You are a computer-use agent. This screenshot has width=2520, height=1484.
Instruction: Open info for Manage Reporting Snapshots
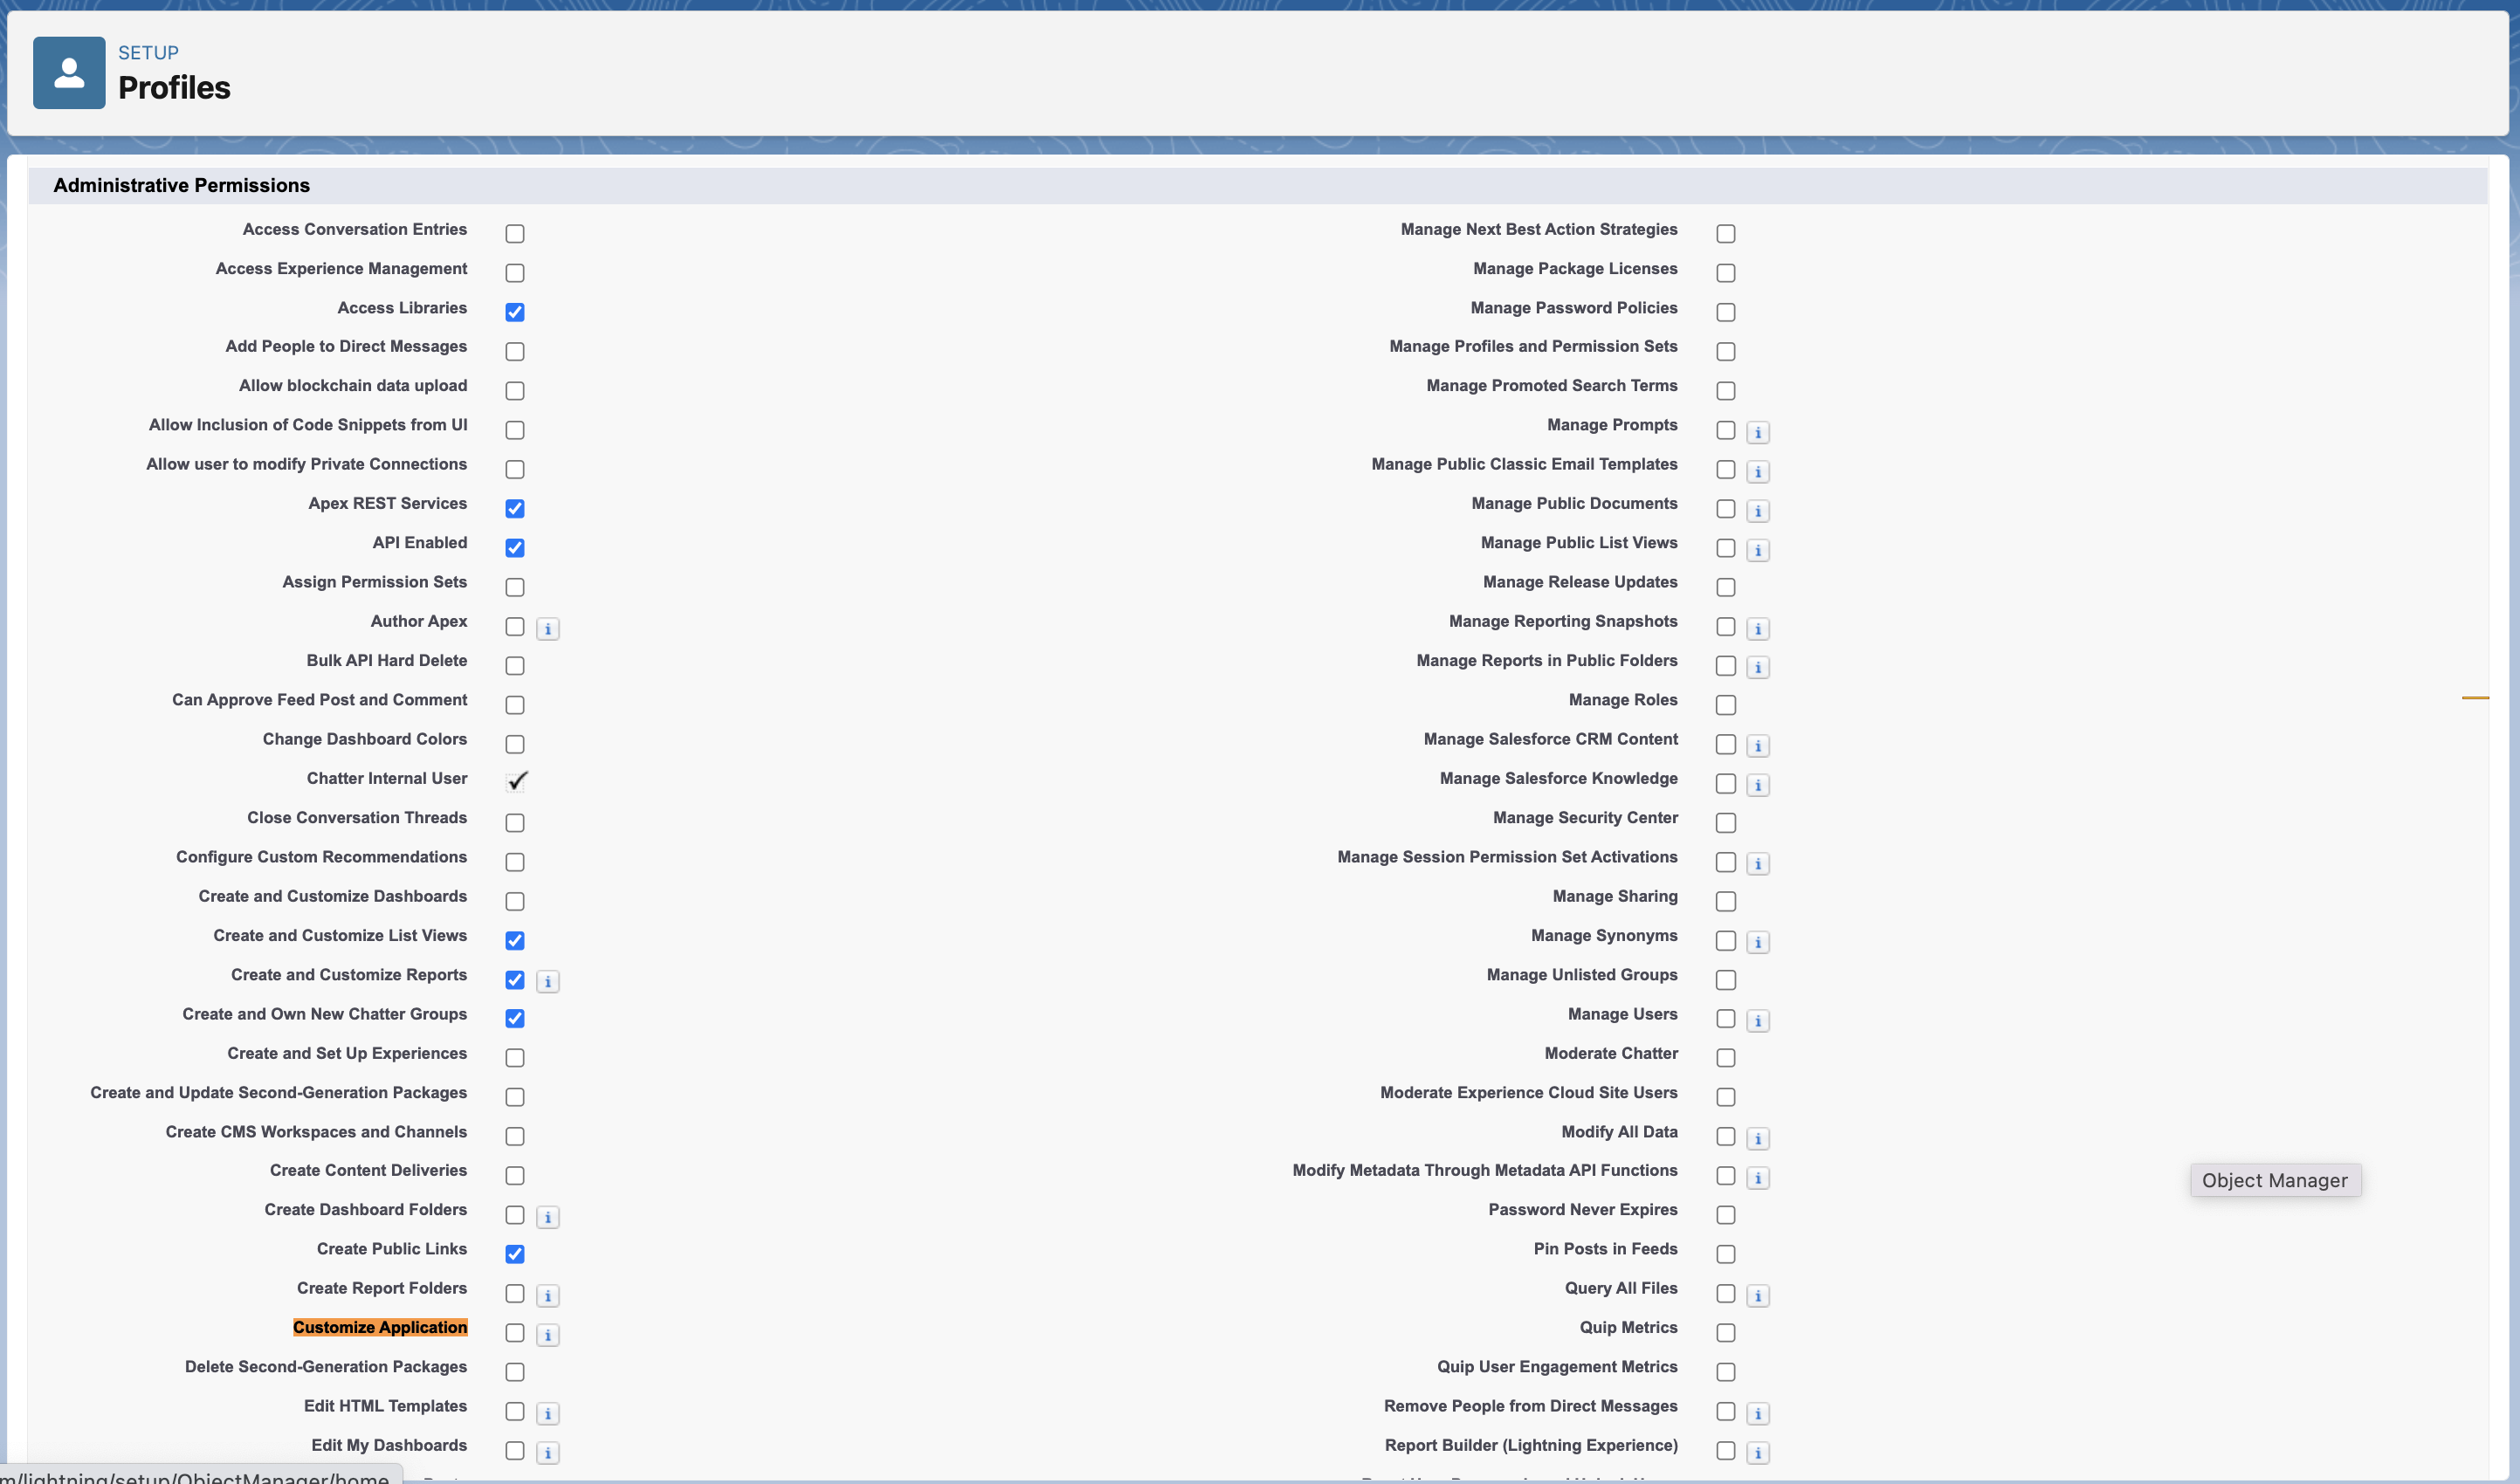pos(1758,629)
